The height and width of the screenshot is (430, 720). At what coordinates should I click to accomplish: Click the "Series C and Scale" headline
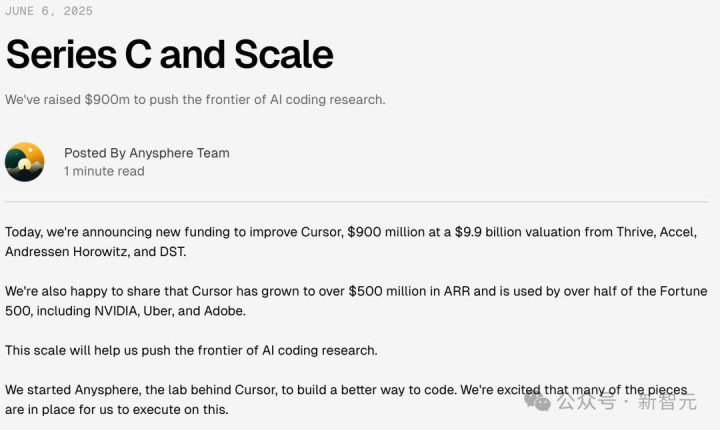click(169, 54)
